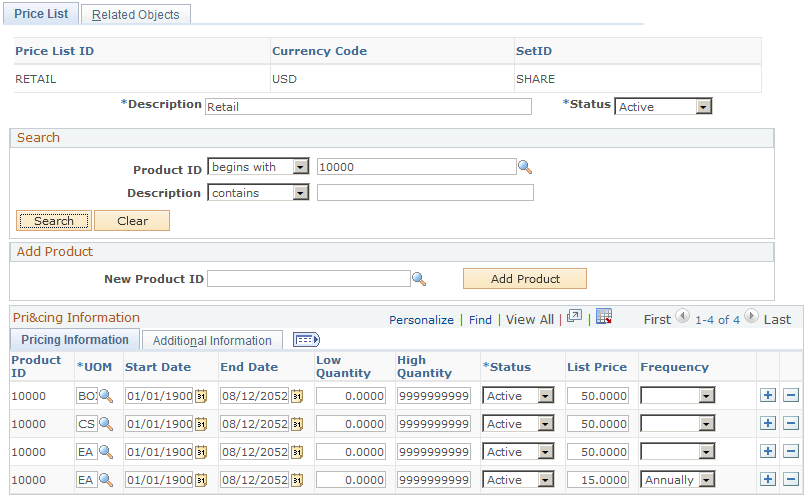
Task: Add row after Annually priced row
Action: point(768,479)
